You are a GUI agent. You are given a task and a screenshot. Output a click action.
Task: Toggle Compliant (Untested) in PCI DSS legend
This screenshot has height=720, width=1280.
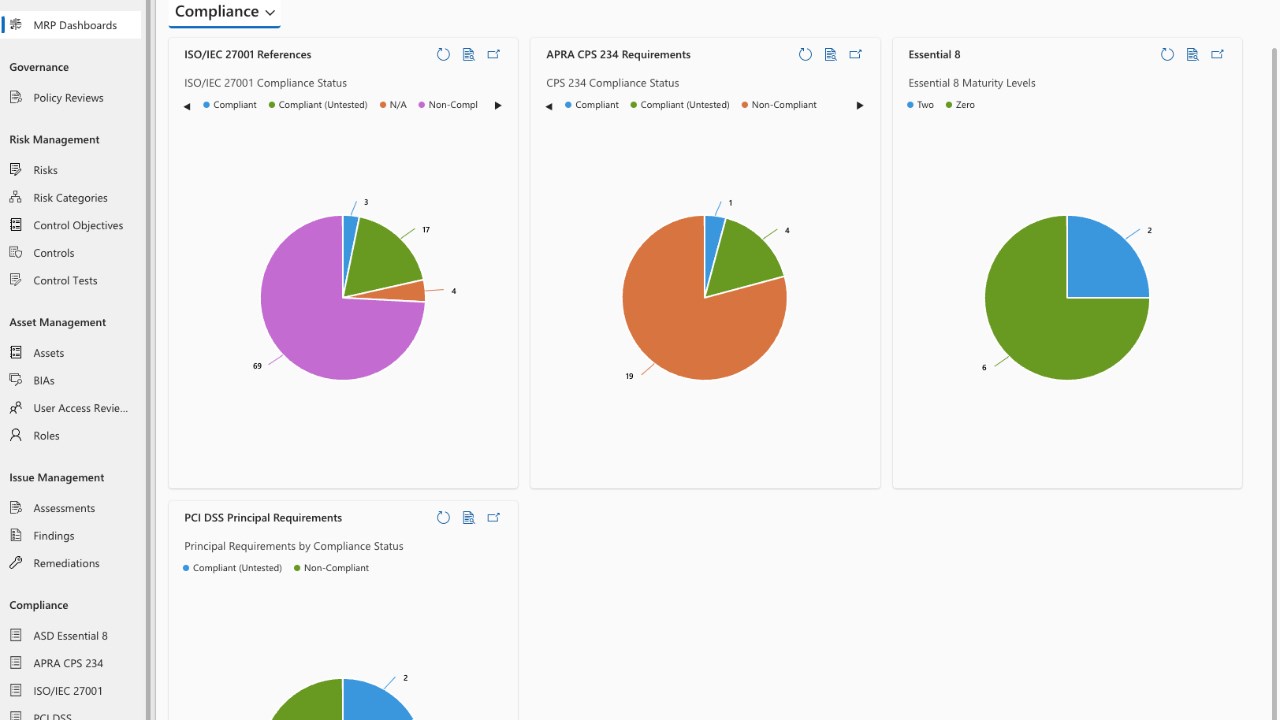click(233, 568)
